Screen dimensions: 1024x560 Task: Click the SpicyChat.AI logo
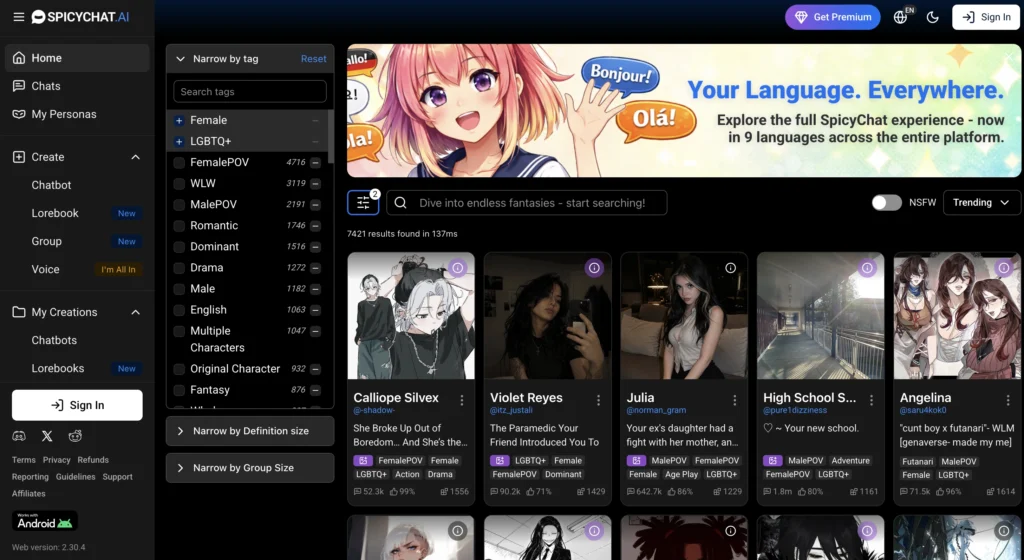80,17
